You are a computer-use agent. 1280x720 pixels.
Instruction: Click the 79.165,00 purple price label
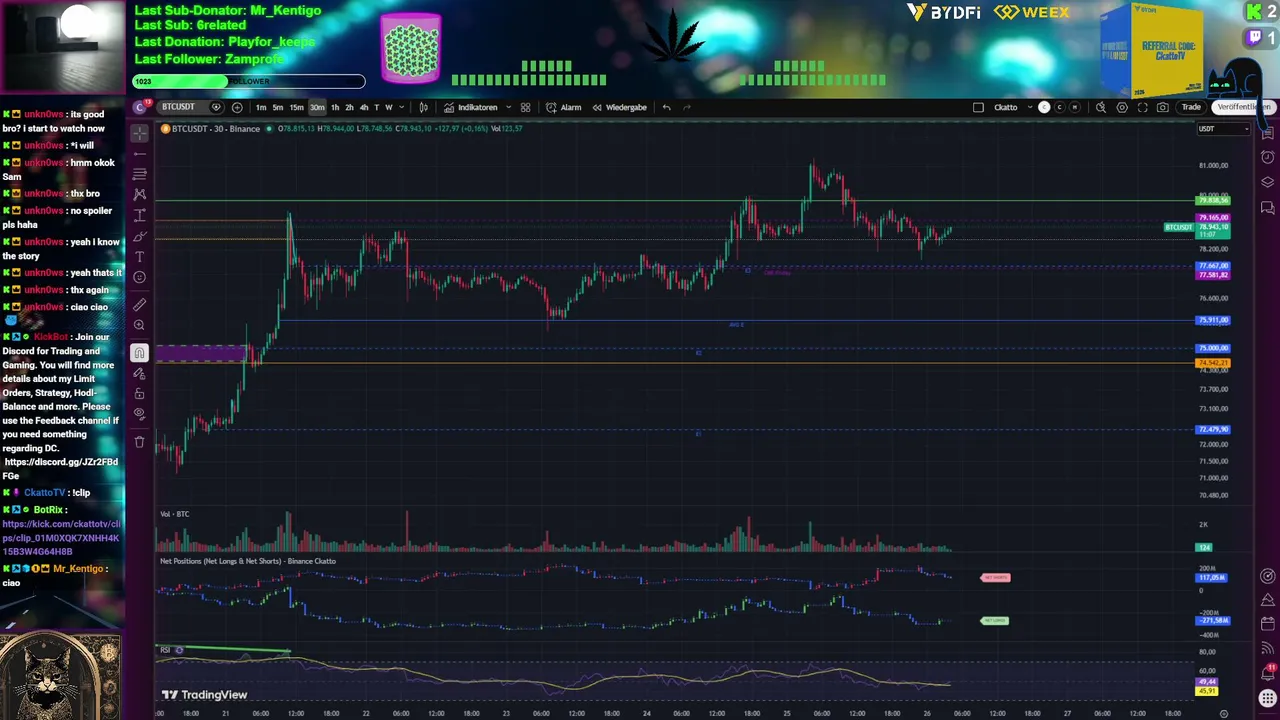pyautogui.click(x=1213, y=217)
